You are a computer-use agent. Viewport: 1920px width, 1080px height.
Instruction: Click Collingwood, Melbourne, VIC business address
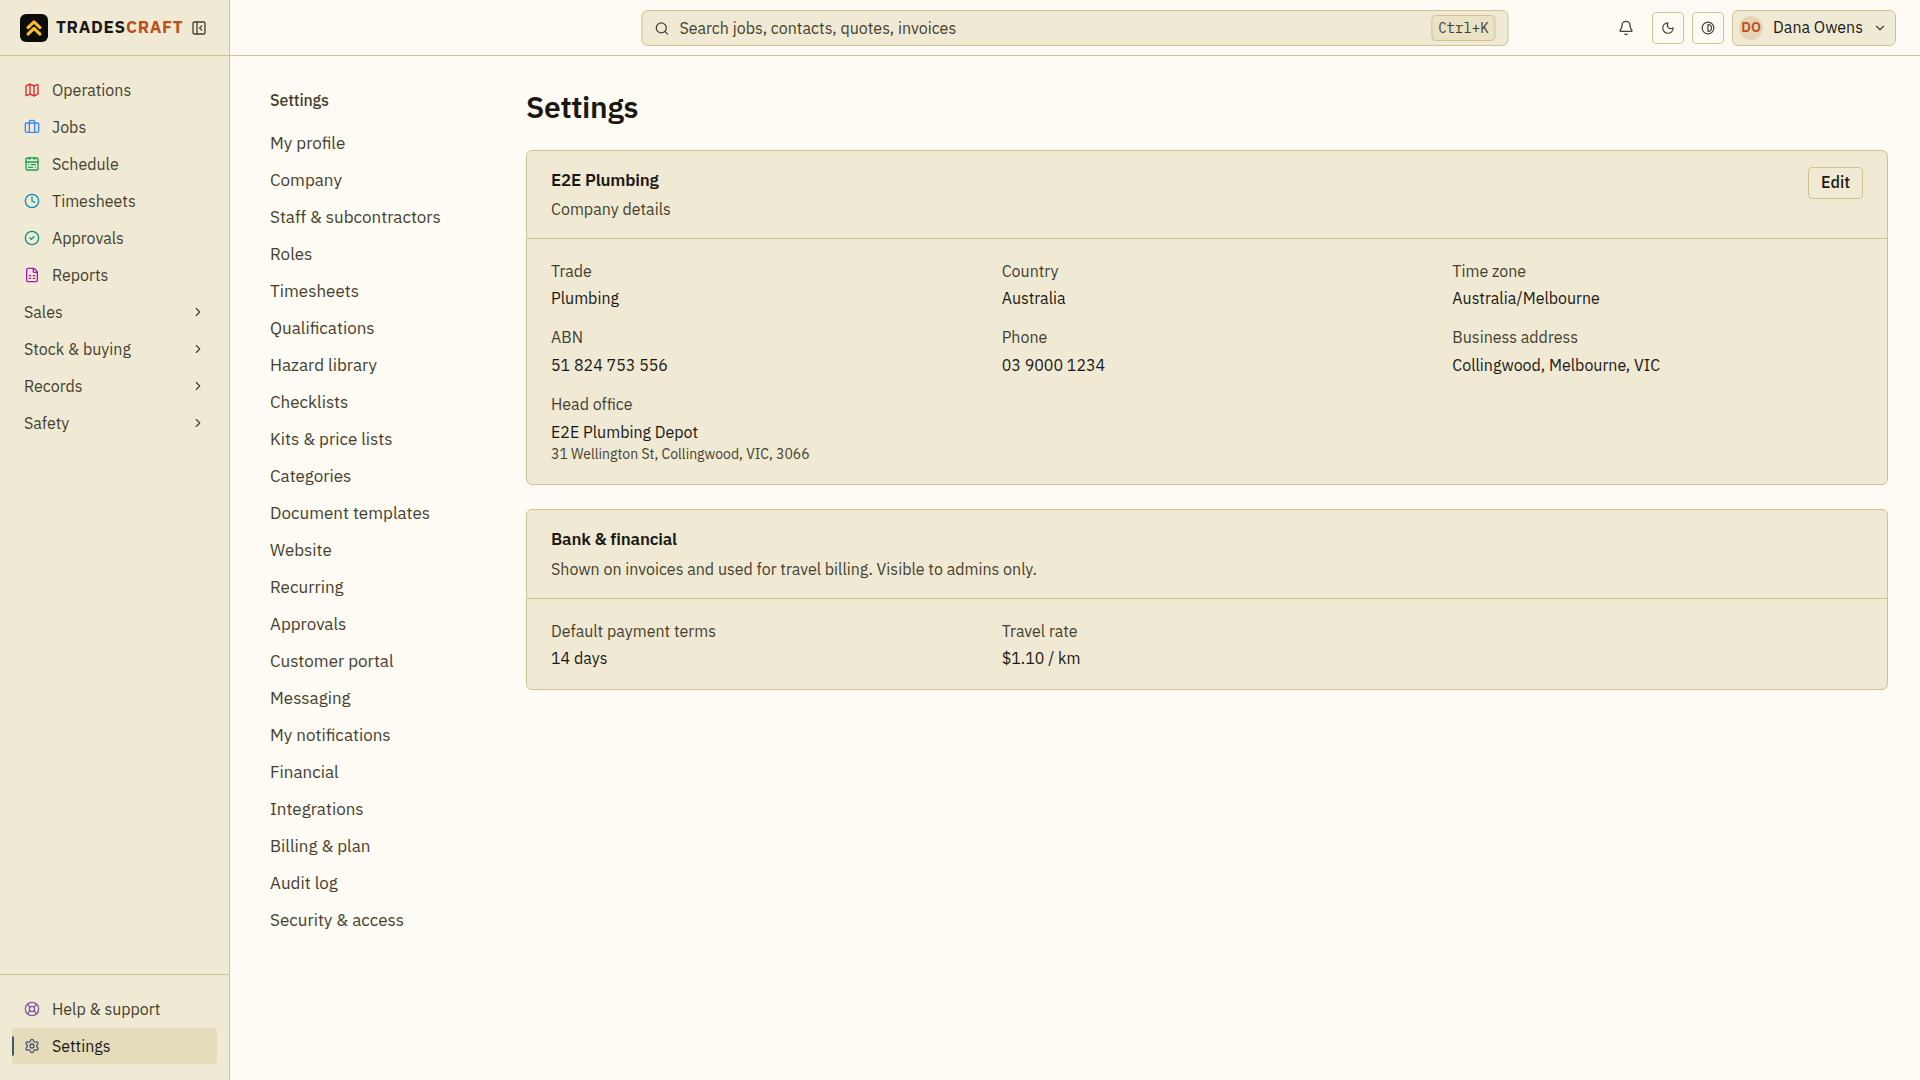1556,365
